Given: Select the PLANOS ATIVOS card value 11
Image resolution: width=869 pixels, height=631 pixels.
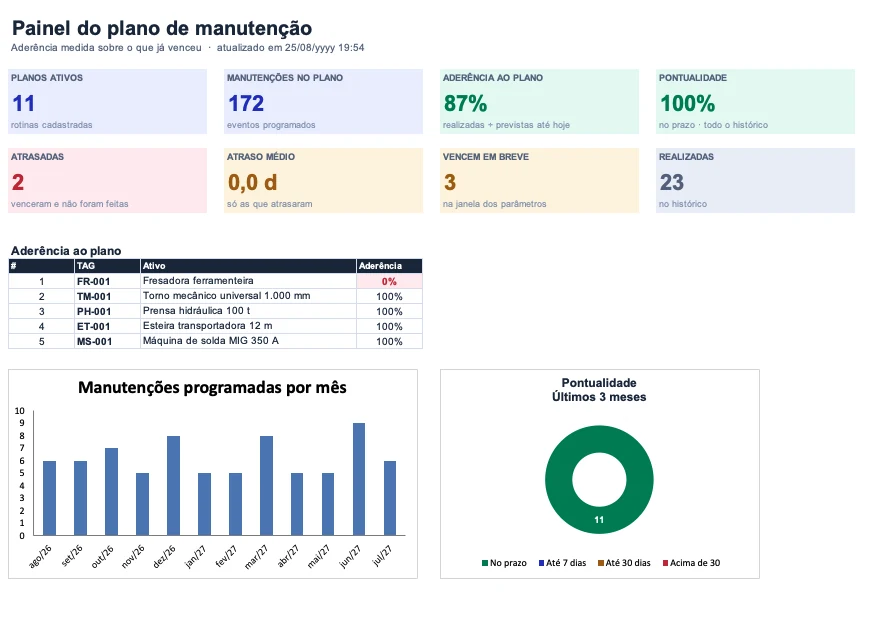Looking at the screenshot, I should pos(23,104).
